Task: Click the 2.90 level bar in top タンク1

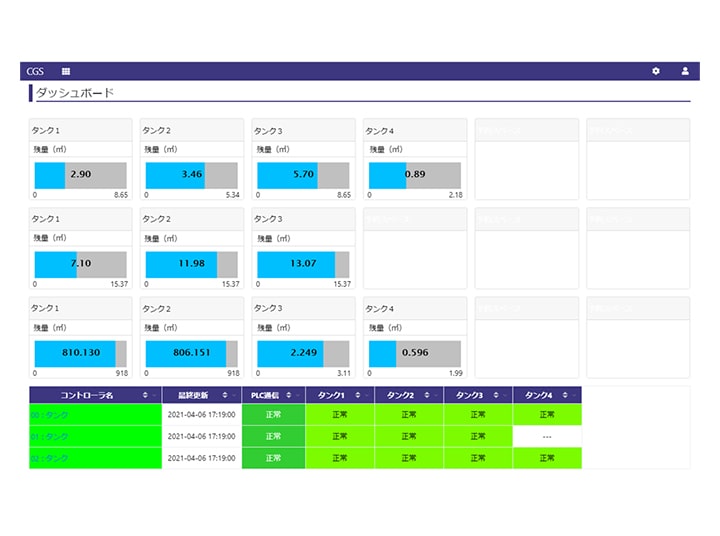Action: click(80, 174)
